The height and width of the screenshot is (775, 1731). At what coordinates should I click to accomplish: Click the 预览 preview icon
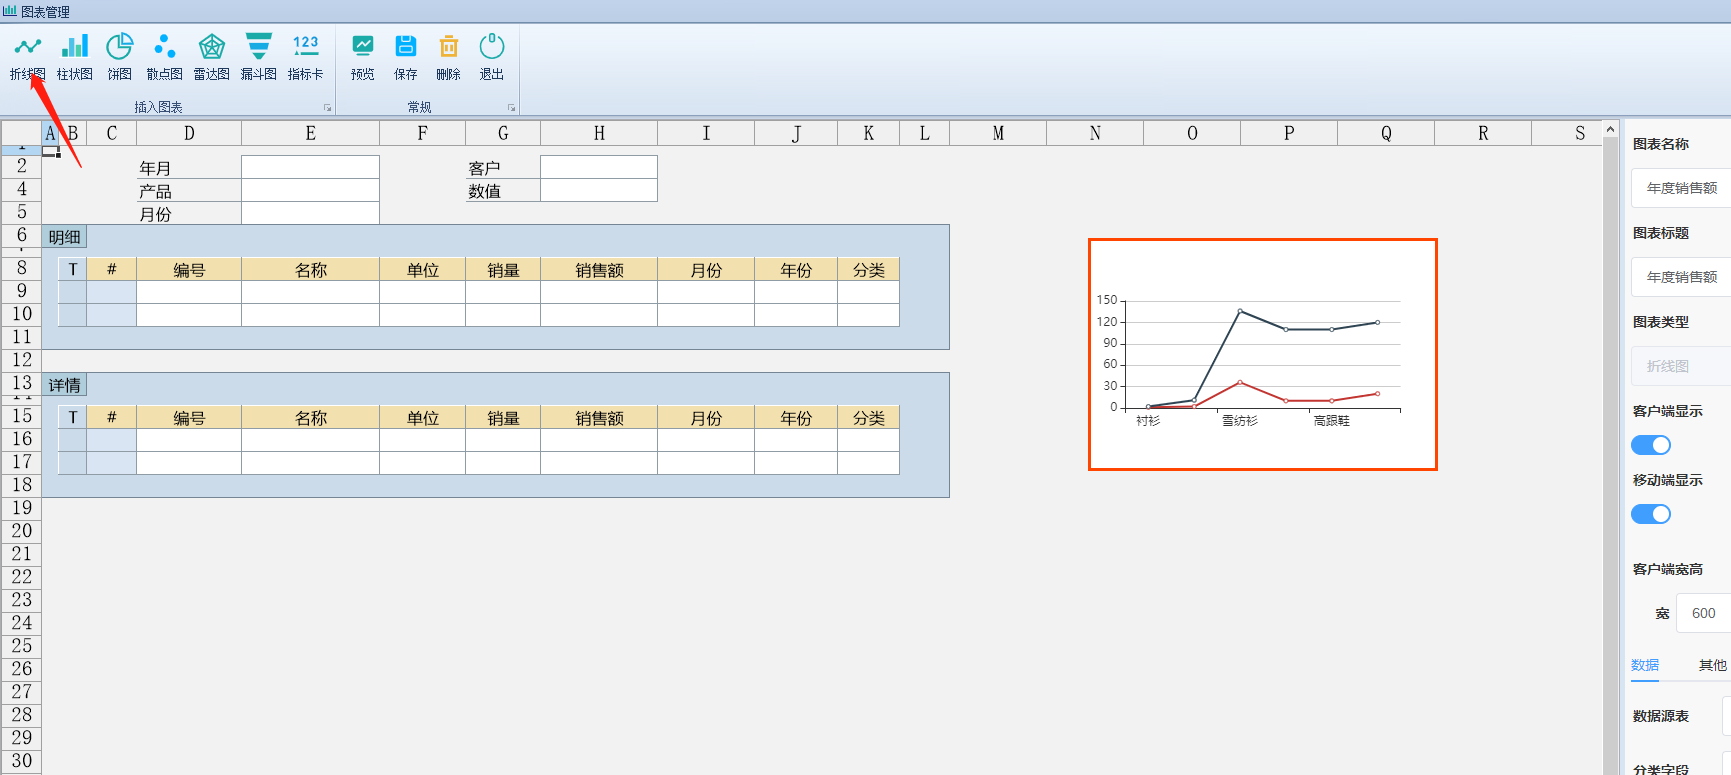coord(362,57)
